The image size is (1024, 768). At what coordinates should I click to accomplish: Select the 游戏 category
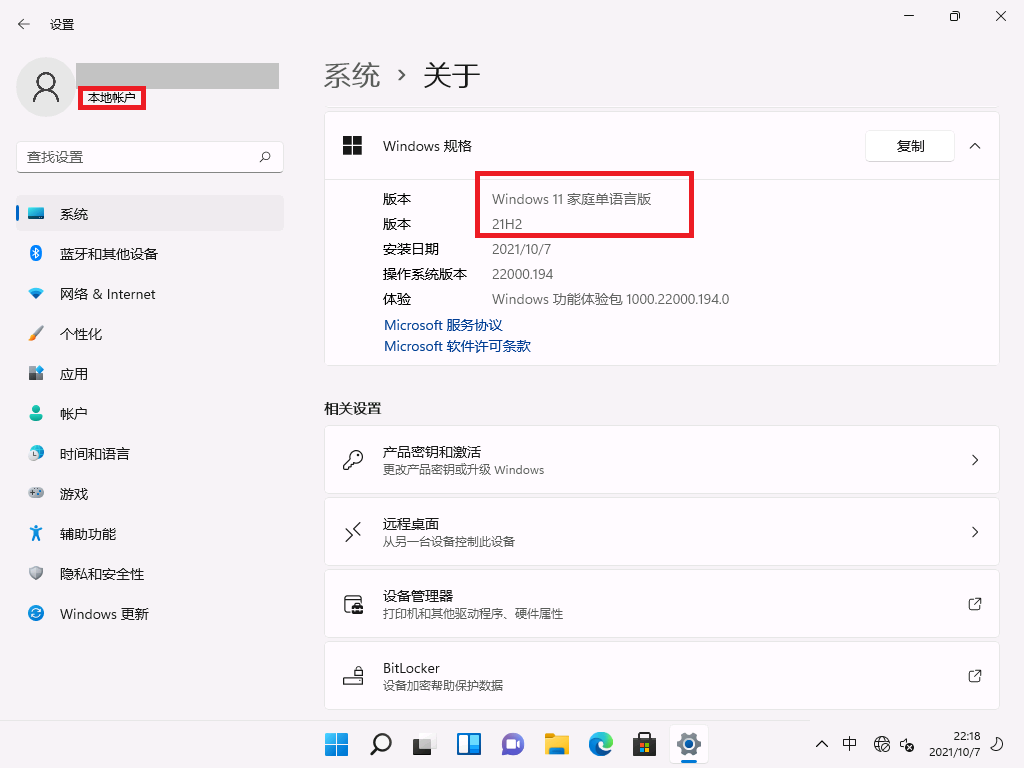[150, 494]
